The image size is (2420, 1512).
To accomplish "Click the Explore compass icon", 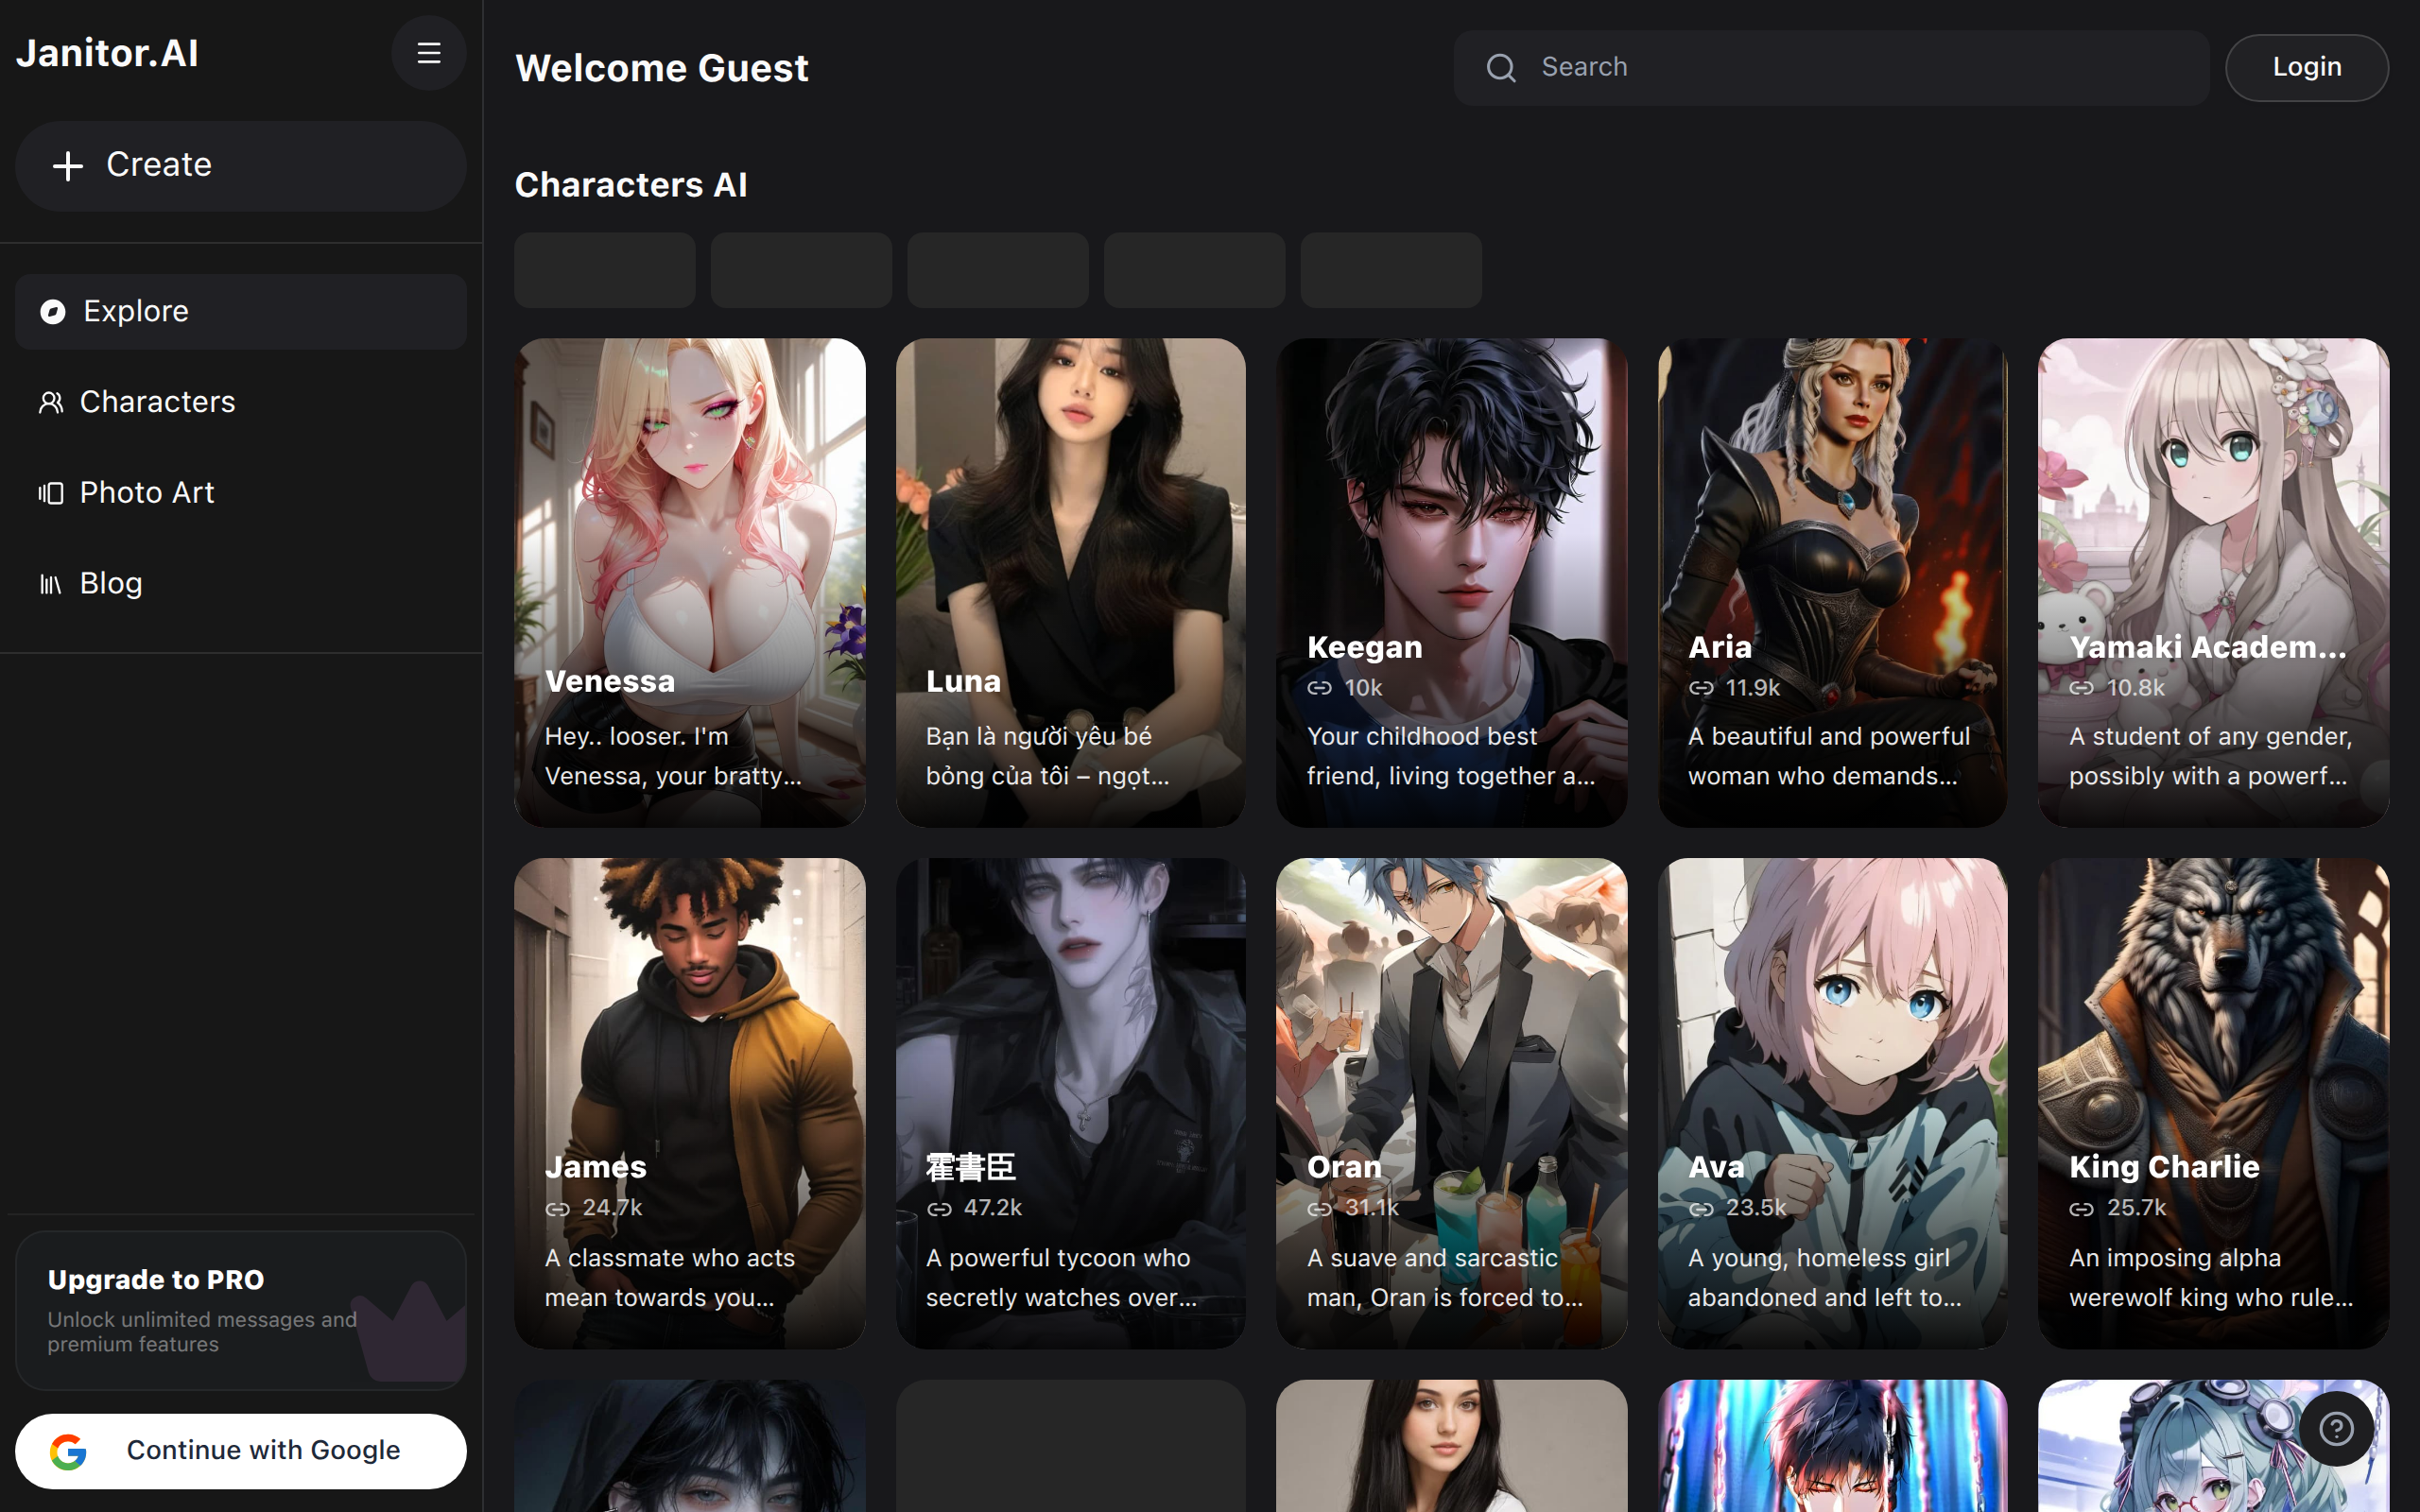I will coord(53,312).
